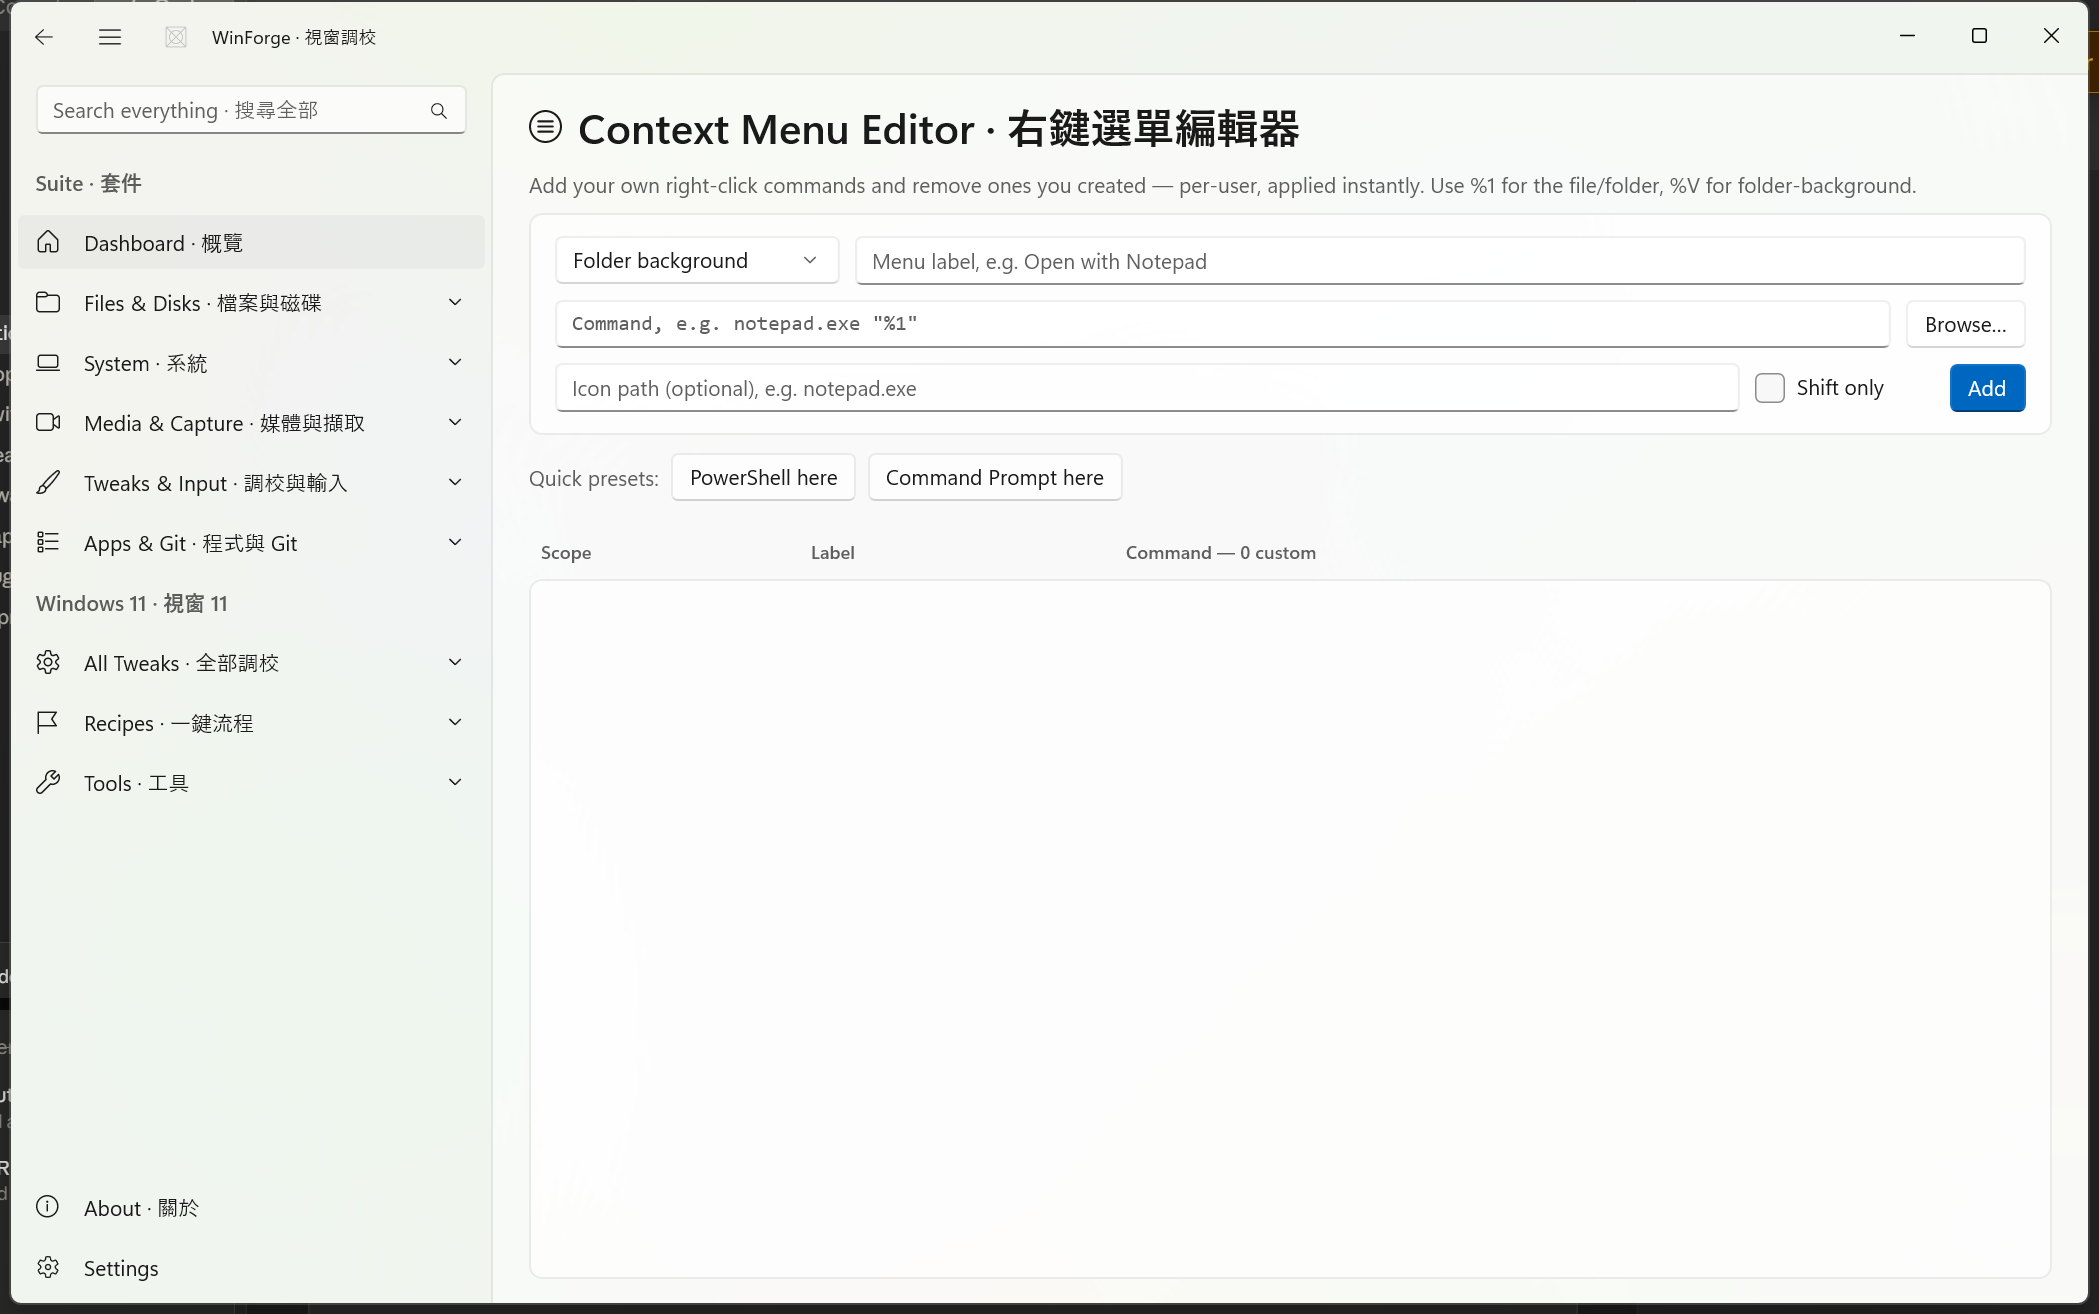Click the Files & Disks folder icon
Image resolution: width=2099 pixels, height=1314 pixels.
click(x=48, y=302)
